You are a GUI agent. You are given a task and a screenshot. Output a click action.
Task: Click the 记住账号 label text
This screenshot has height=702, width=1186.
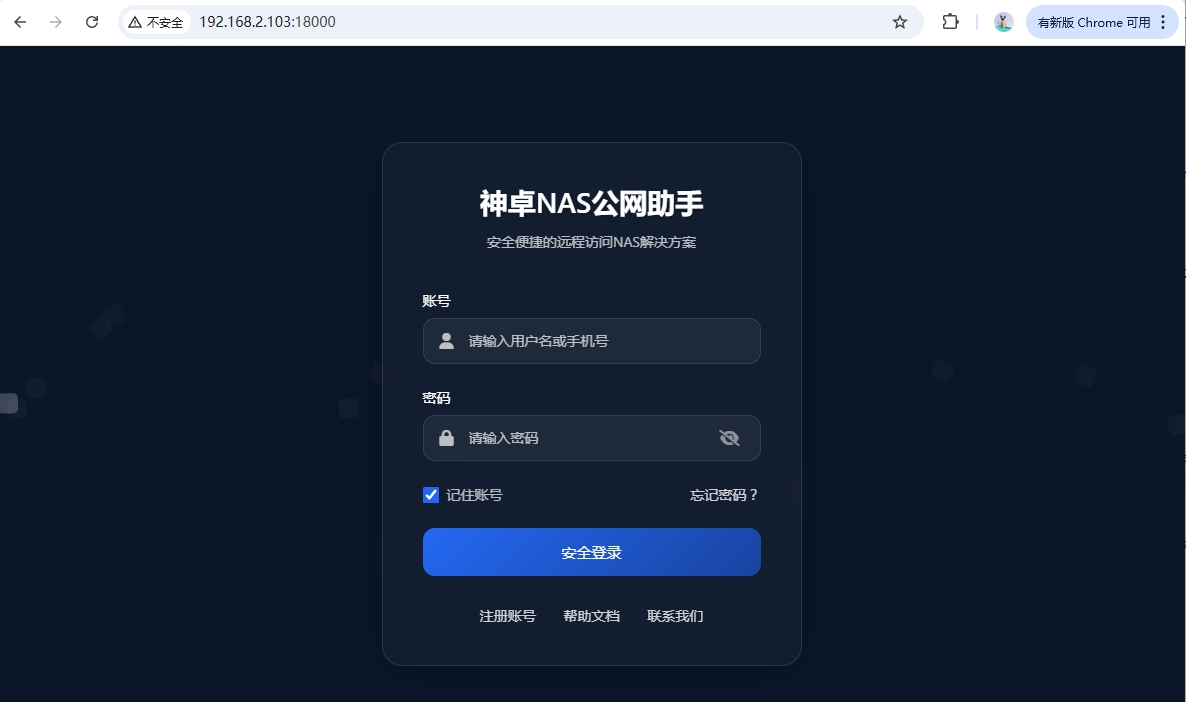[474, 495]
